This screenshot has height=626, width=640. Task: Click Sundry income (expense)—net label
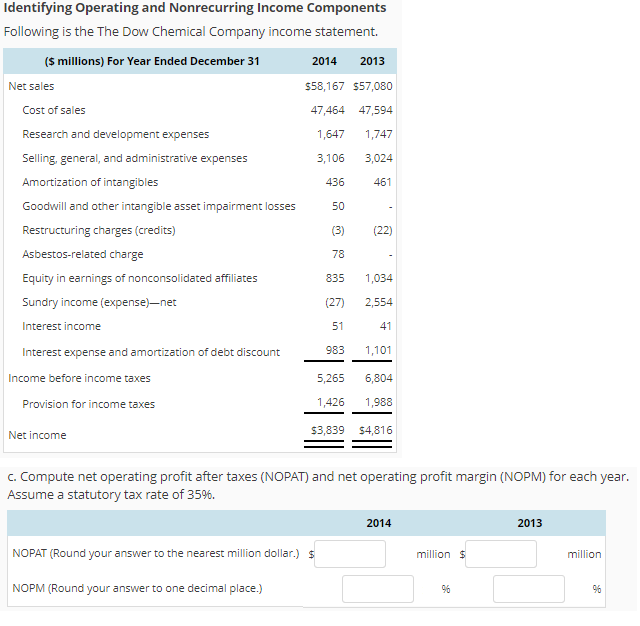coord(99,303)
